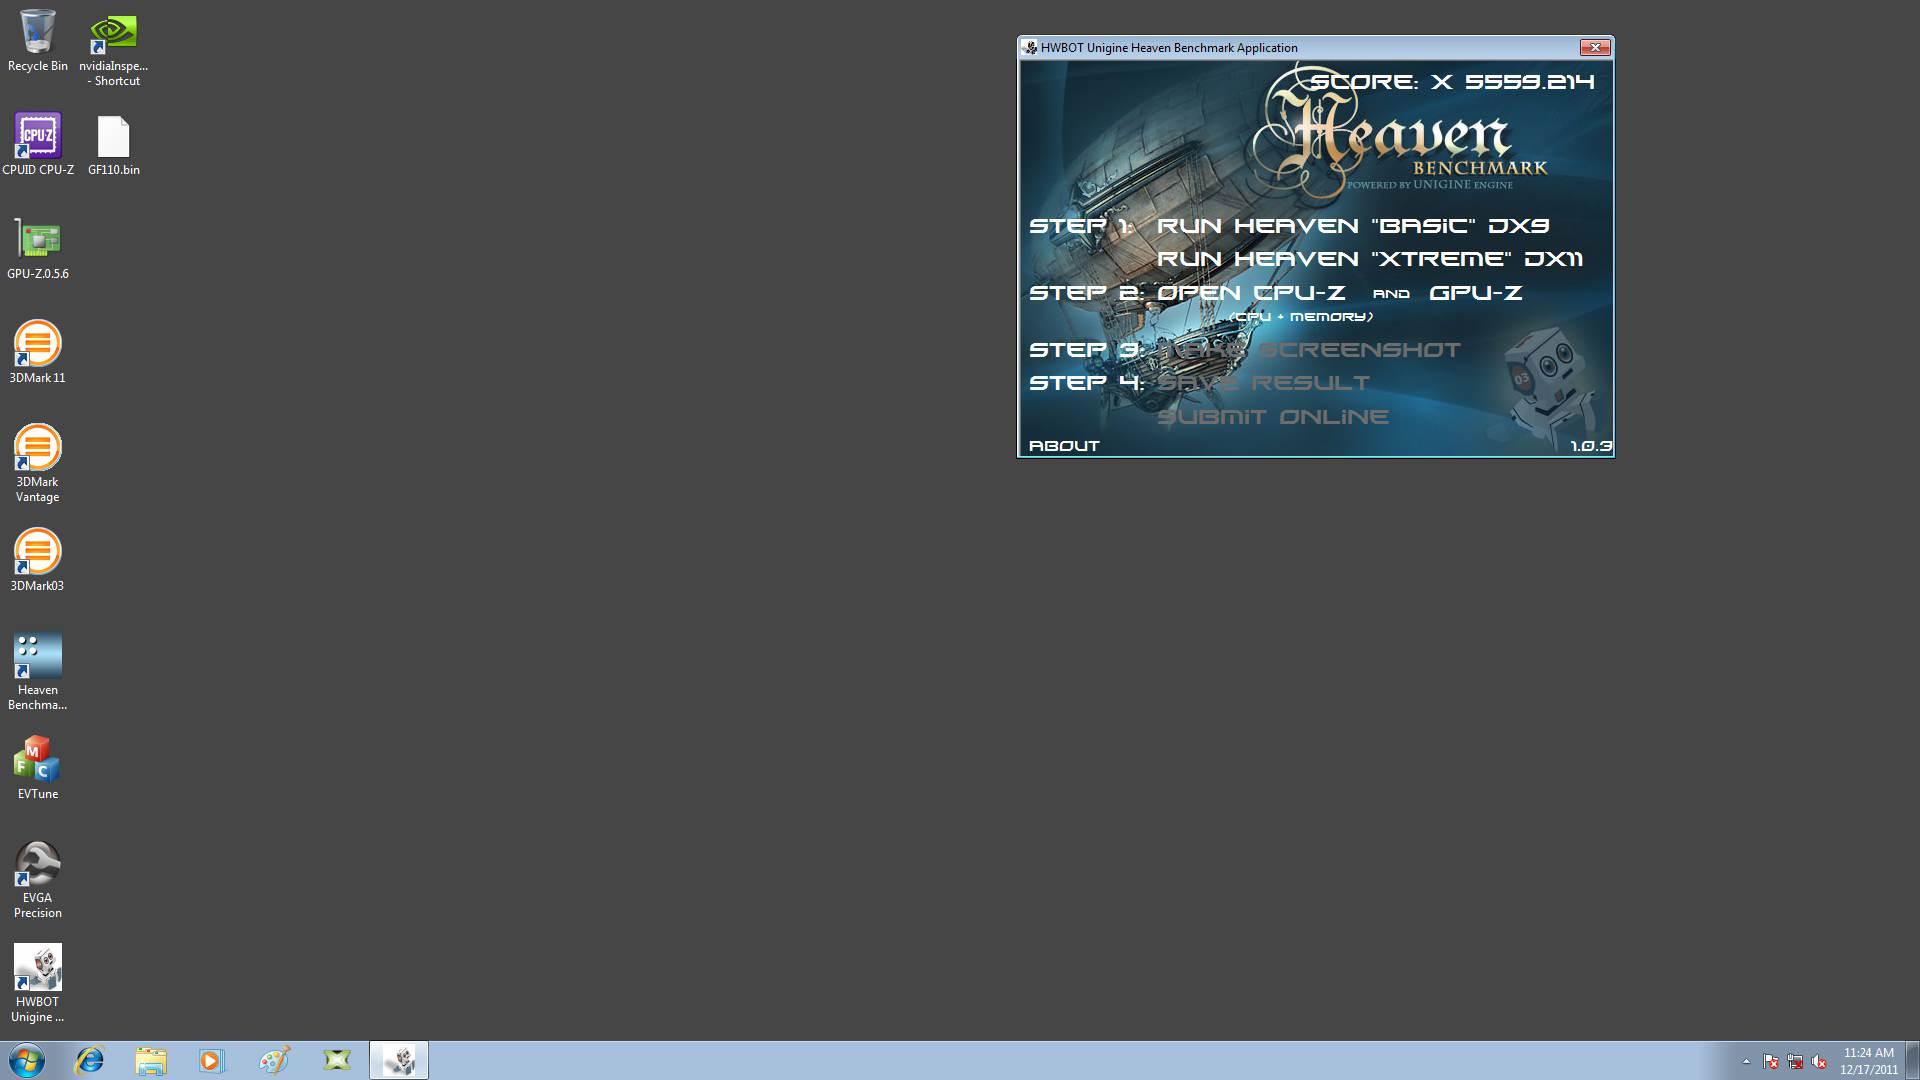Click HWBOT window title bar icon
The width and height of the screenshot is (1920, 1080).
click(x=1030, y=47)
